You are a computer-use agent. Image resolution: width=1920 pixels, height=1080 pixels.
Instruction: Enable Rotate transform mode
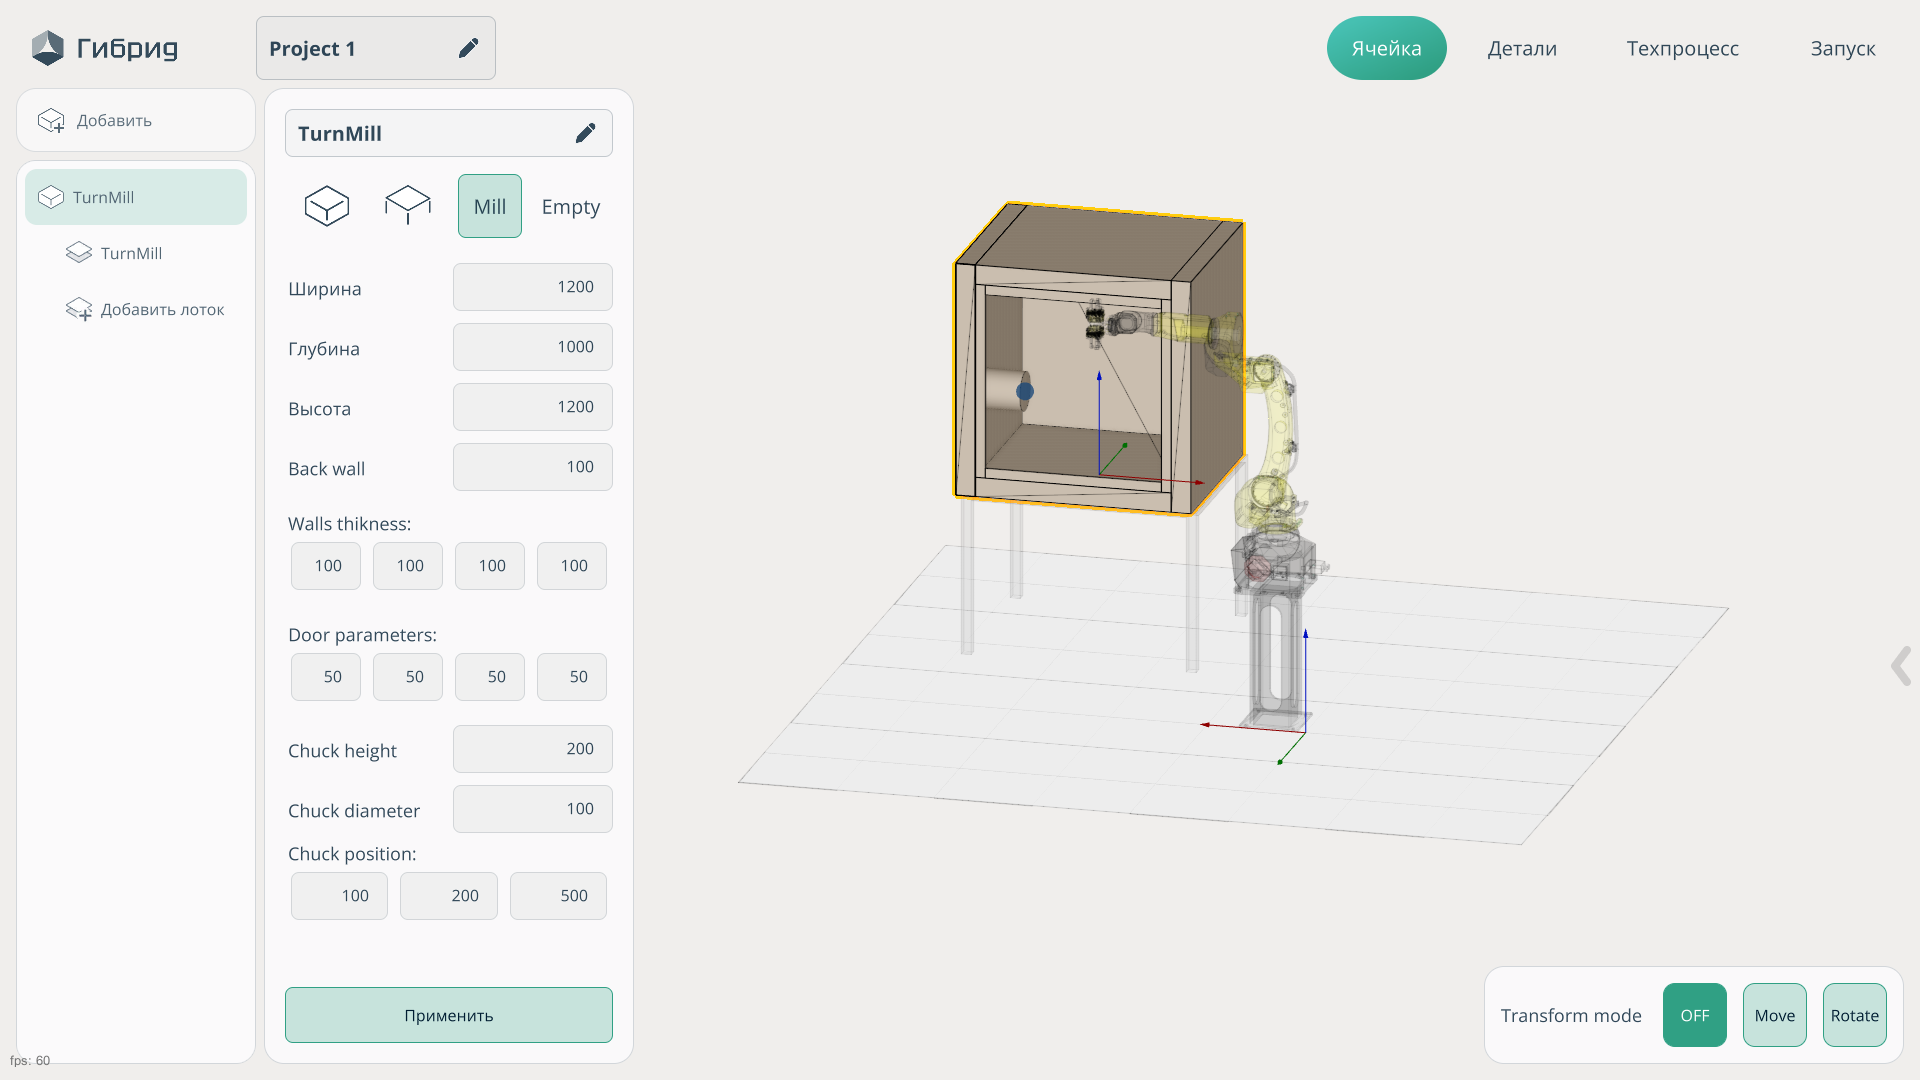[x=1854, y=1015]
